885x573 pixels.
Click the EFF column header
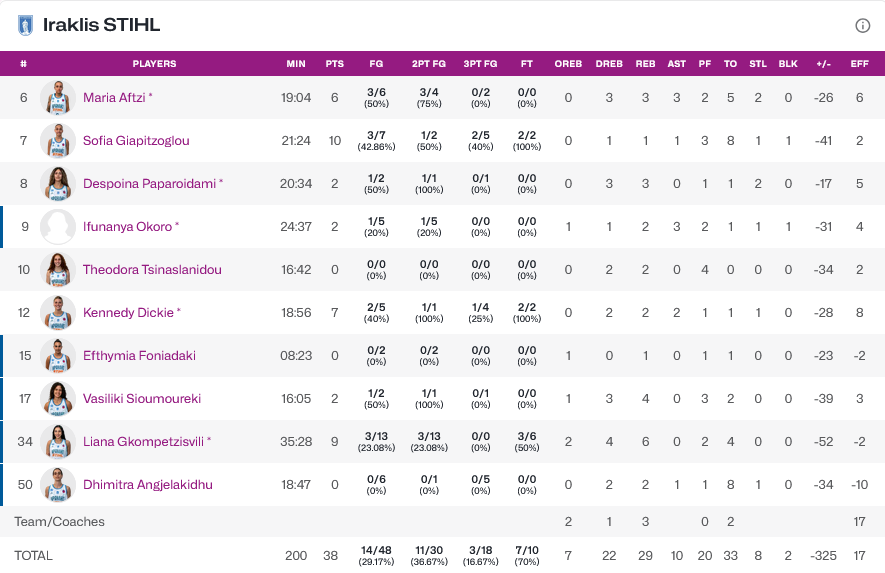[x=859, y=64]
